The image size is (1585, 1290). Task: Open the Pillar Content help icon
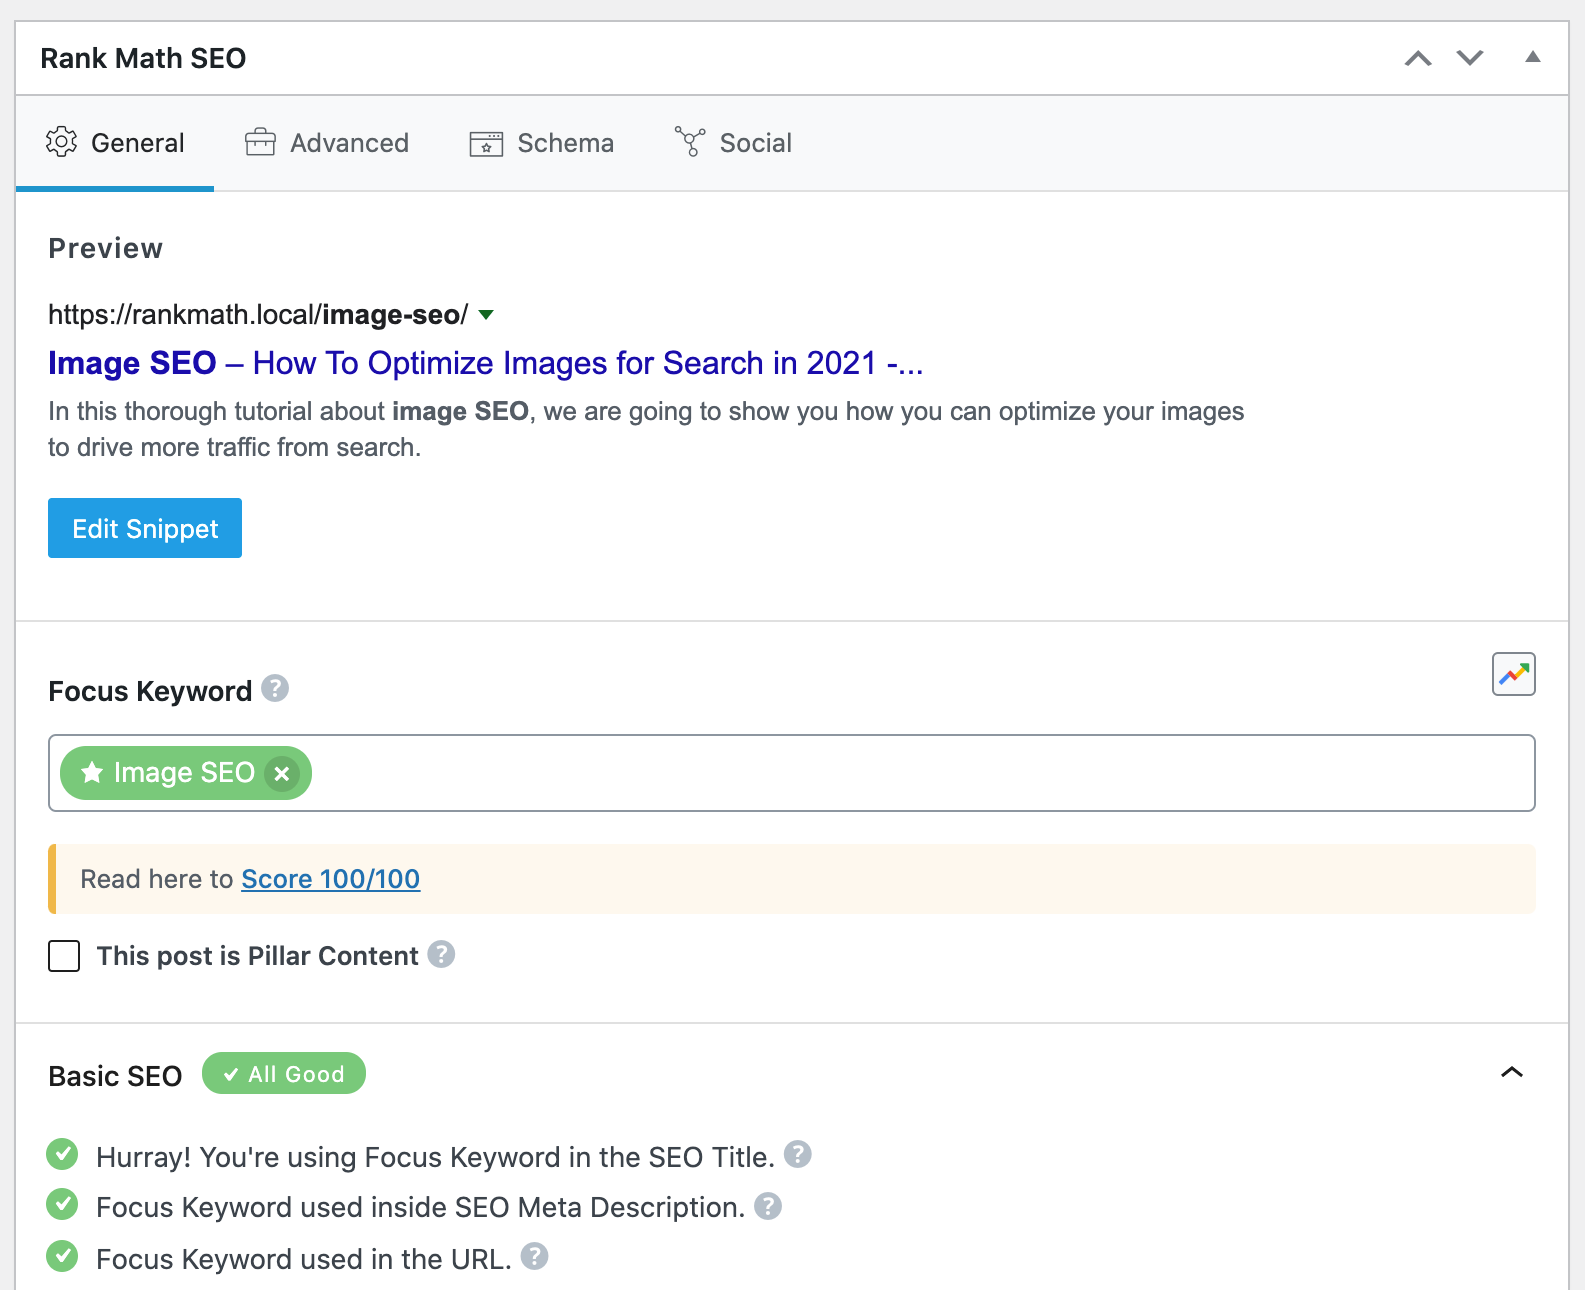click(x=441, y=954)
